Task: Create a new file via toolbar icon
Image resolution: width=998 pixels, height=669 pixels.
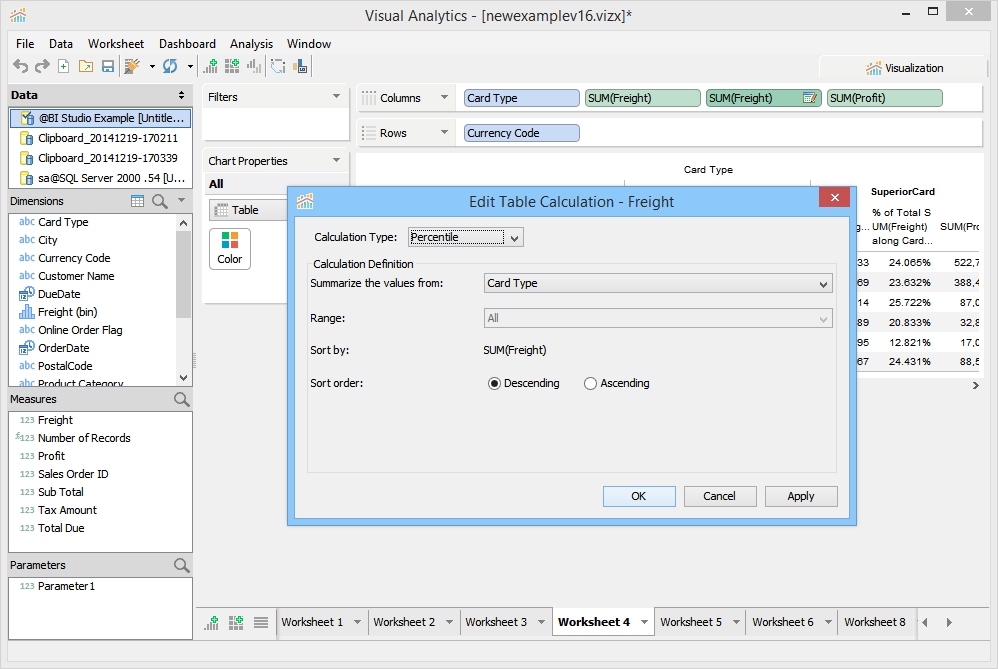Action: 64,66
